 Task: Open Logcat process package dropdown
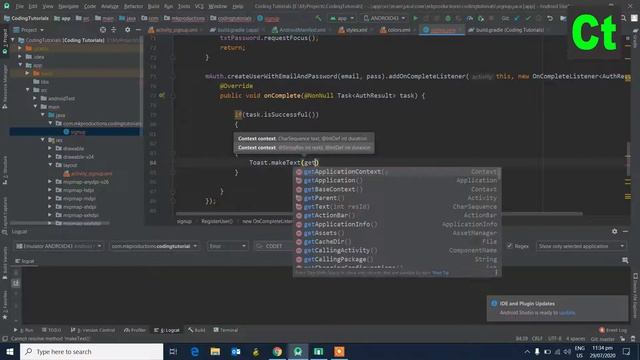[x=154, y=246]
